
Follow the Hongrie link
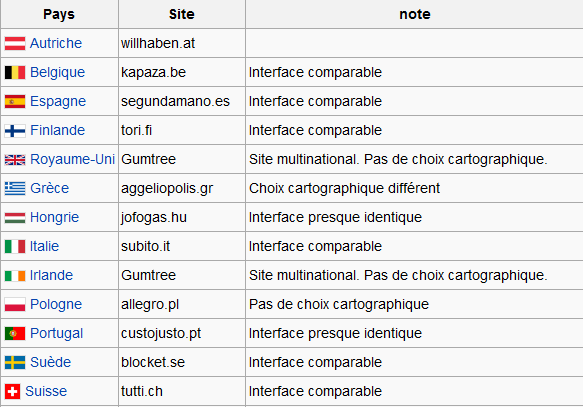pos(54,217)
